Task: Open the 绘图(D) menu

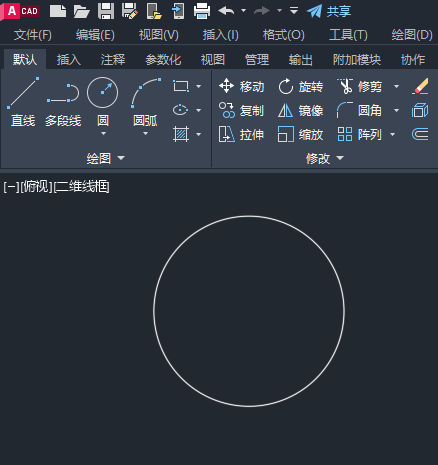Action: (x=412, y=35)
